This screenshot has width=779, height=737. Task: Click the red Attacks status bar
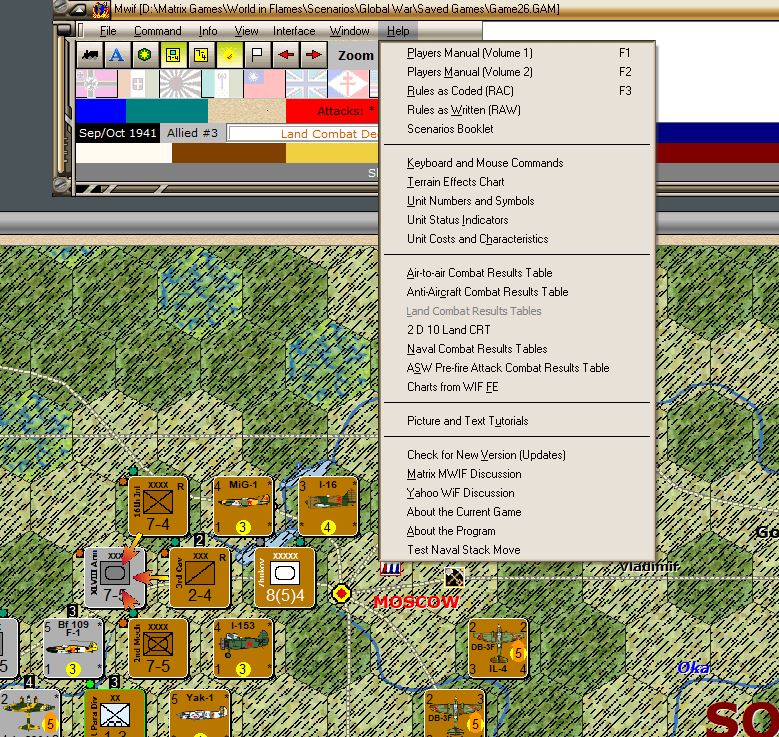[x=332, y=110]
